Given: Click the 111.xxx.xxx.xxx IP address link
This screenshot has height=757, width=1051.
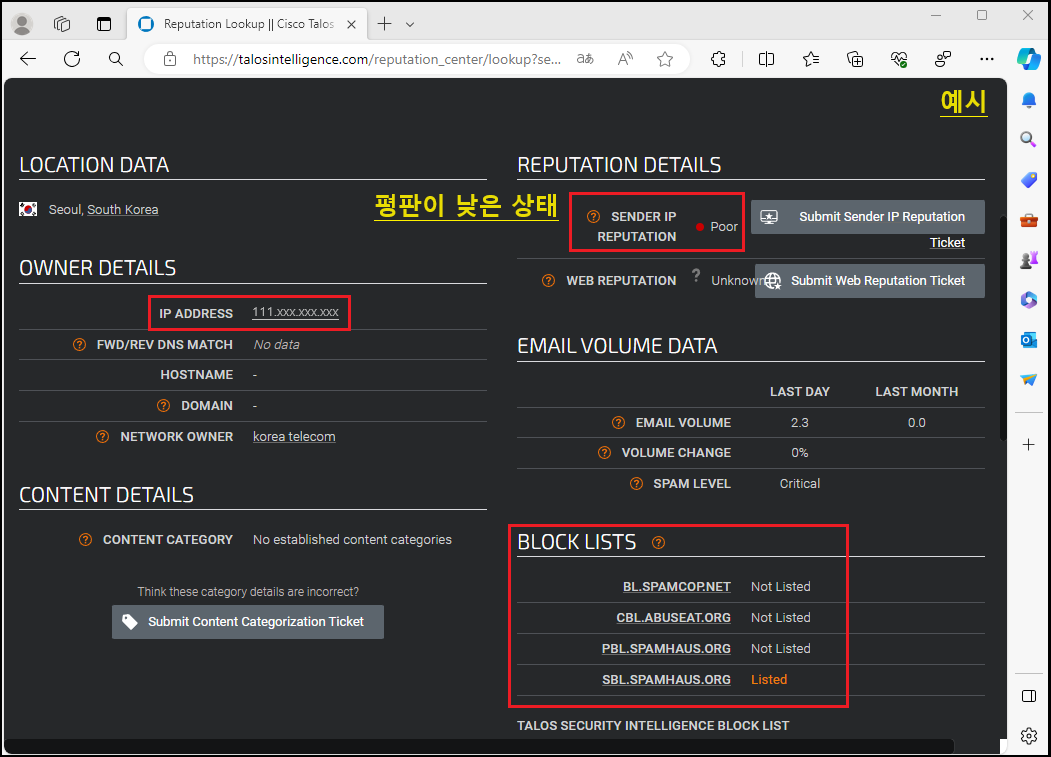Looking at the screenshot, I should pyautogui.click(x=296, y=312).
